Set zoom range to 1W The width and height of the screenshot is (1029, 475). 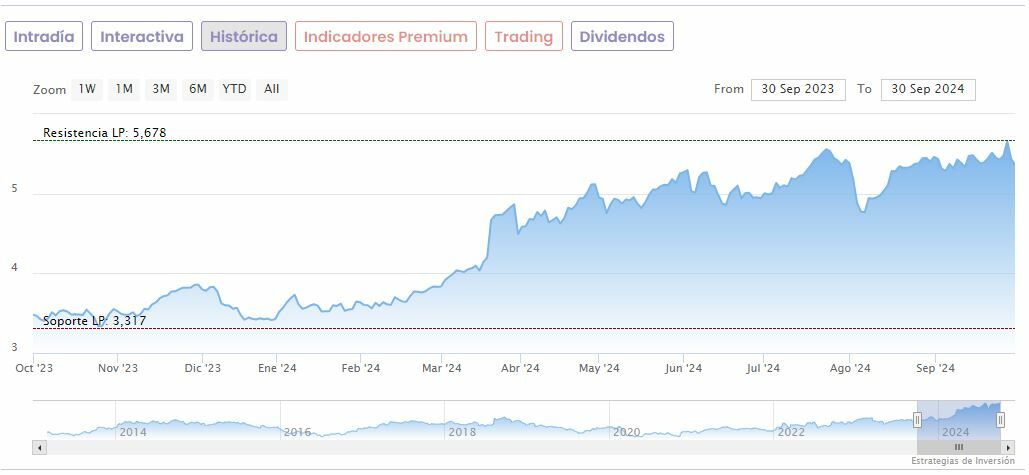click(x=88, y=89)
